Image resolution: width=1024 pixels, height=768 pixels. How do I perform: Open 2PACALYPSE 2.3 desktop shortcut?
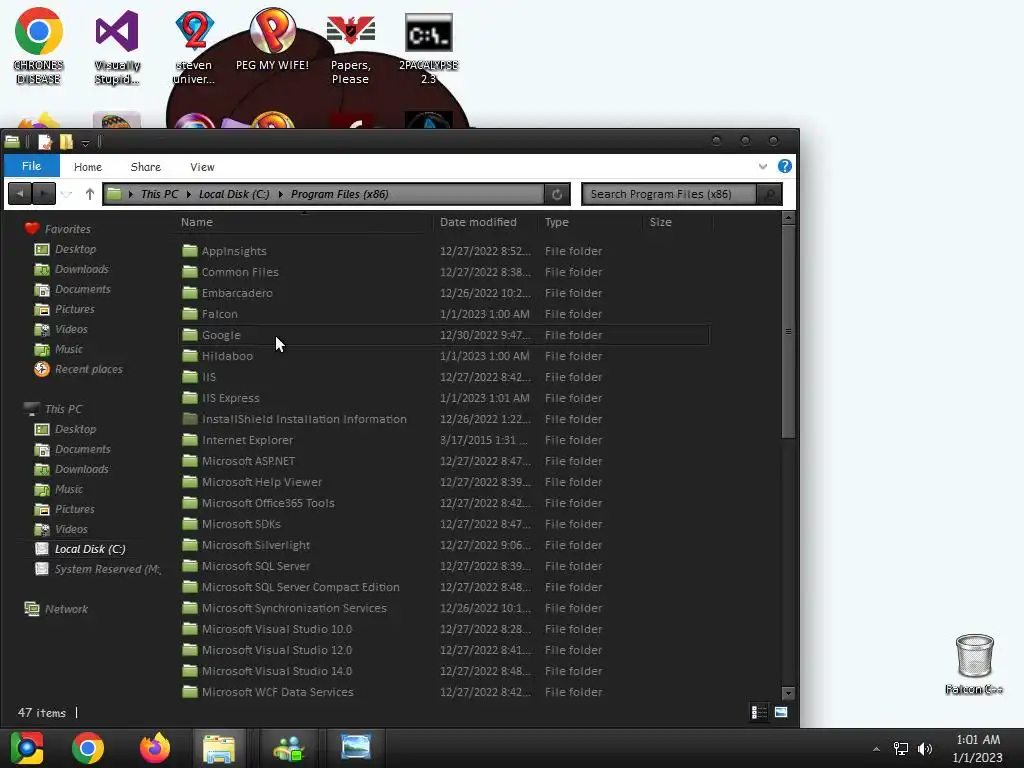click(428, 50)
